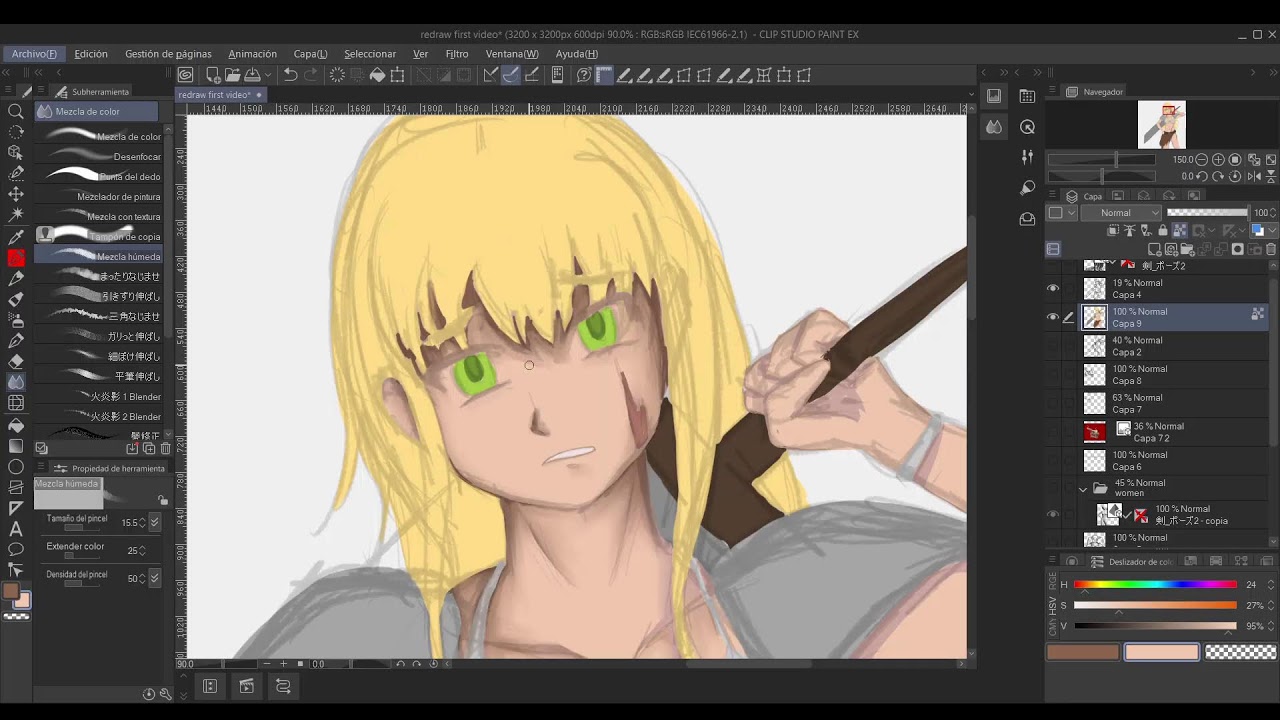
Task: Select the Desenfocar sub tool
Action: point(100,157)
